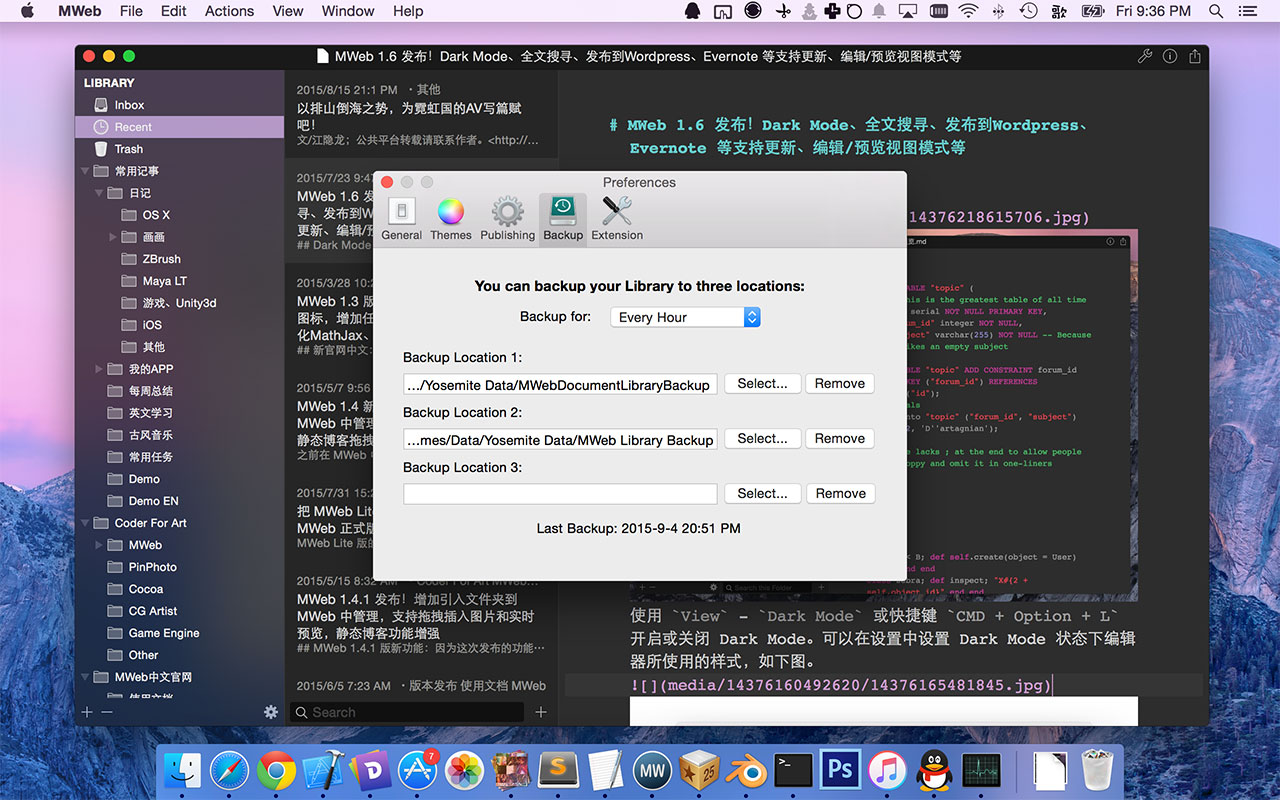Click the wrench icon in the document toolbar
This screenshot has width=1280, height=800.
1145,56
